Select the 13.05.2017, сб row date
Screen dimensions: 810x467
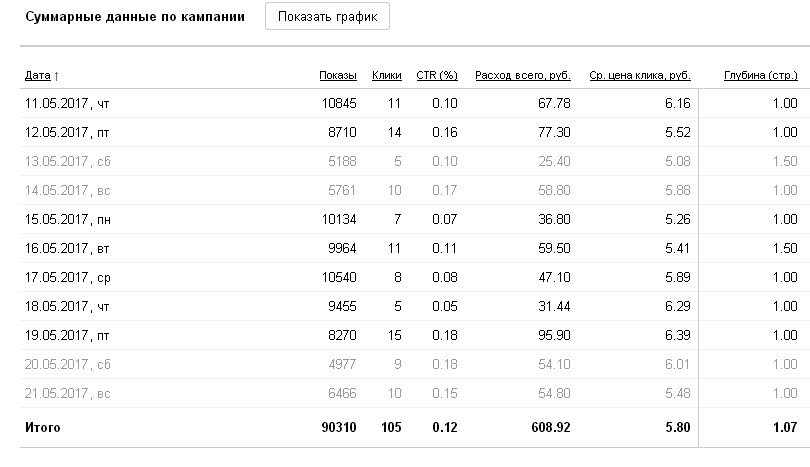coord(68,161)
